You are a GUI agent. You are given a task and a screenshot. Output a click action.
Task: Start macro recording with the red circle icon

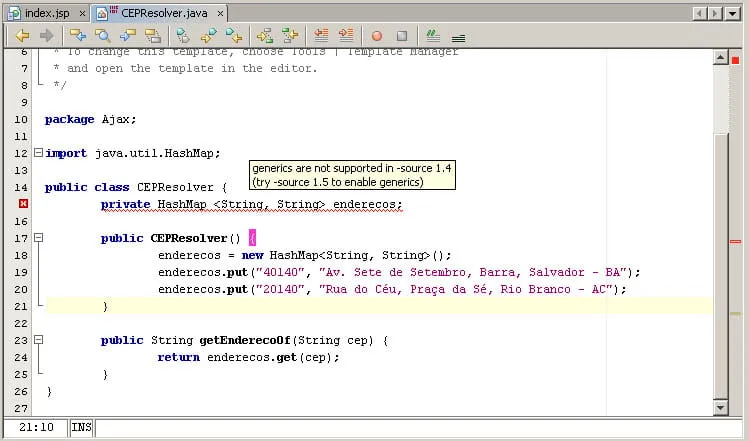tap(377, 35)
